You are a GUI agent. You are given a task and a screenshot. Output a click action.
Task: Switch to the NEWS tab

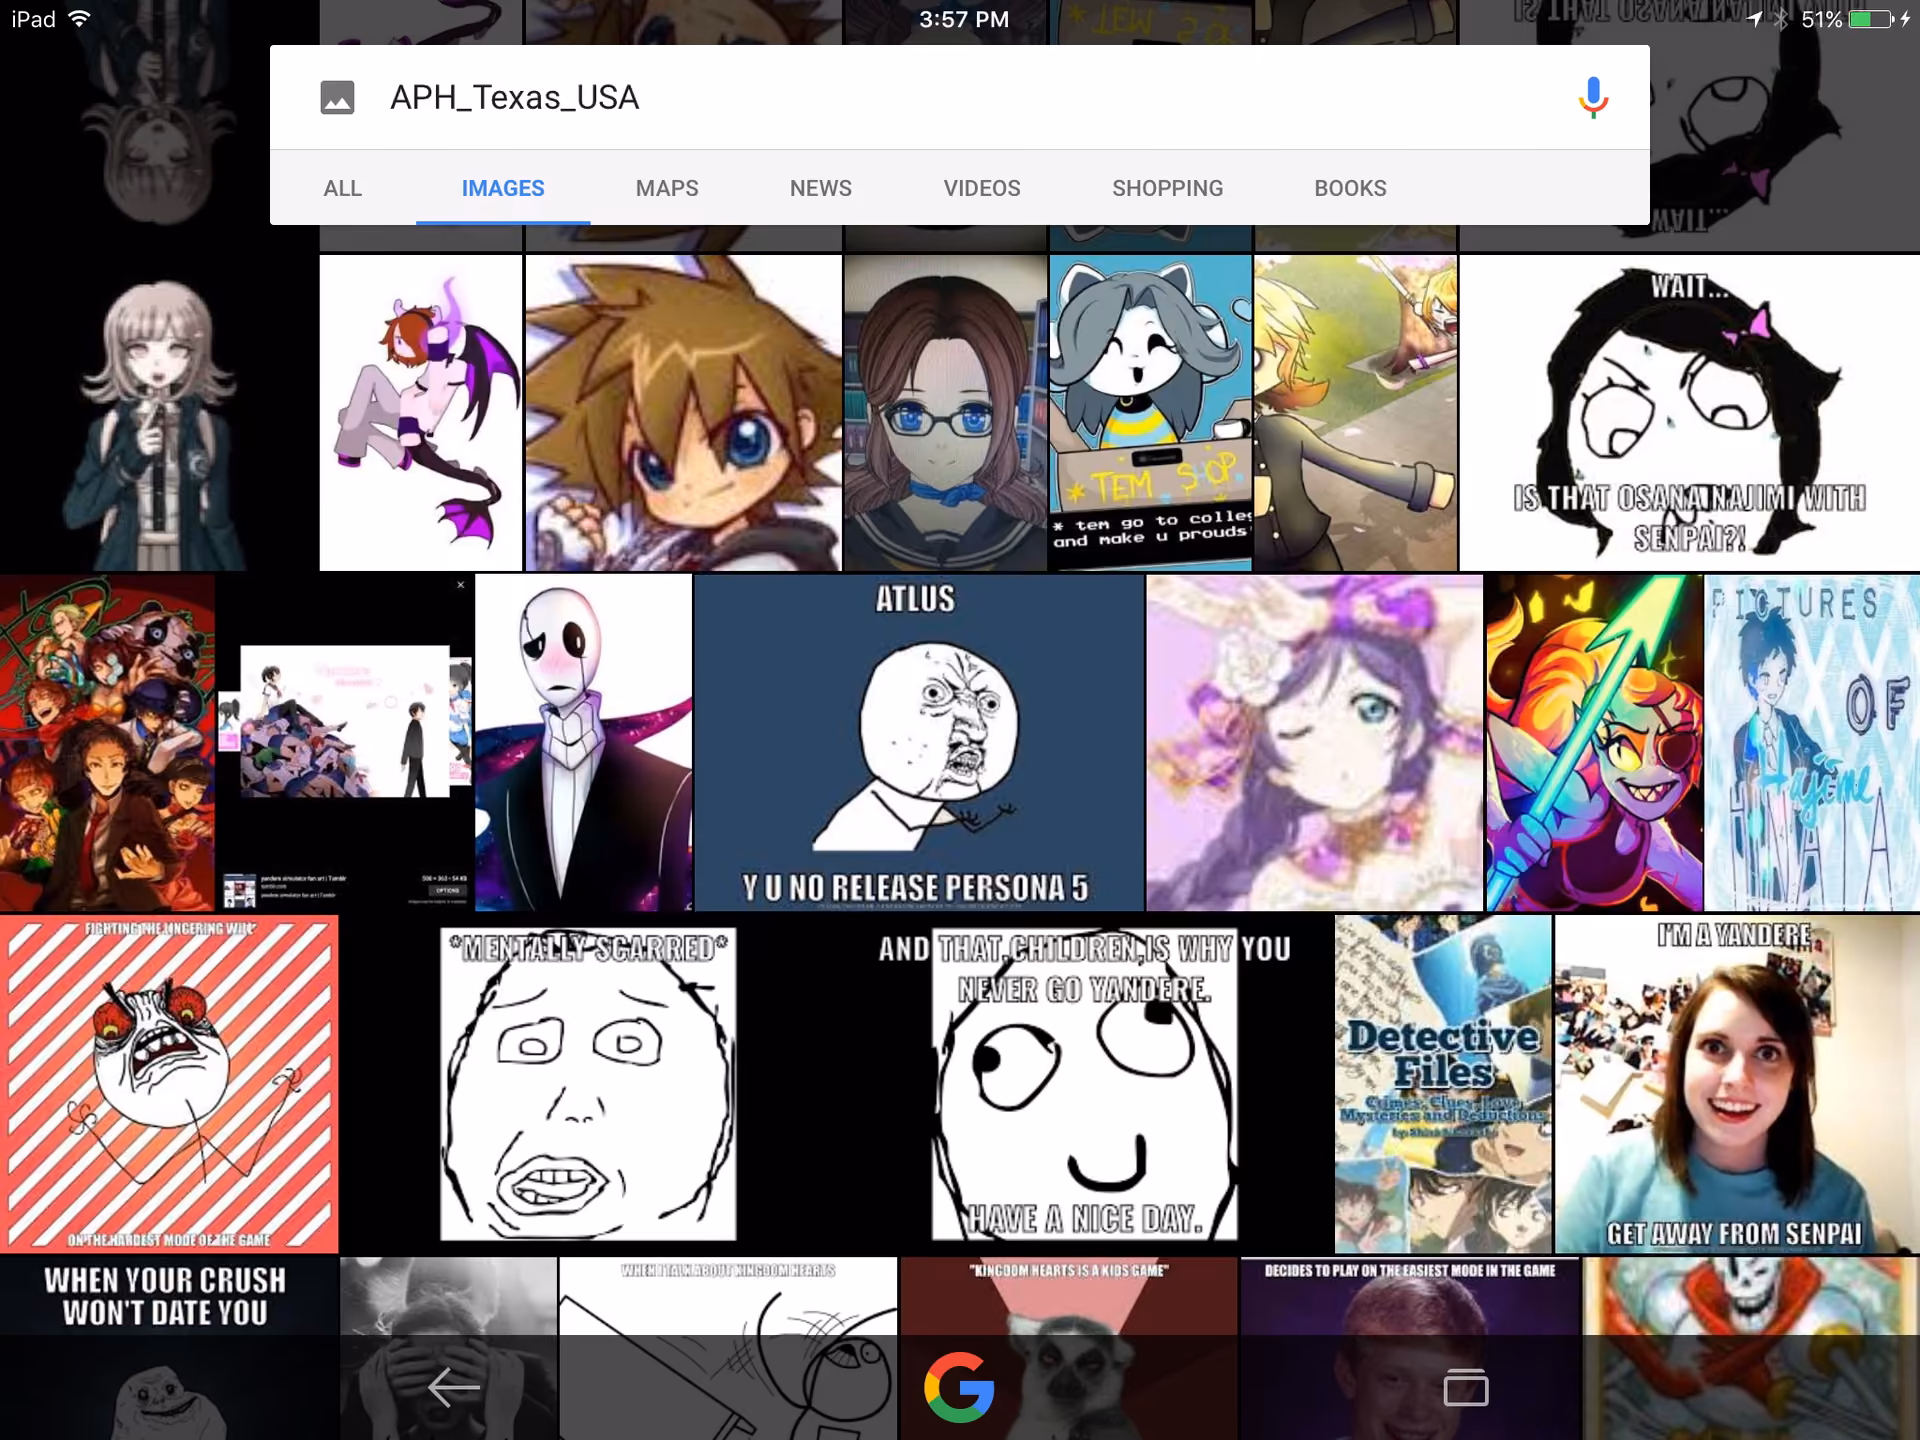point(821,188)
